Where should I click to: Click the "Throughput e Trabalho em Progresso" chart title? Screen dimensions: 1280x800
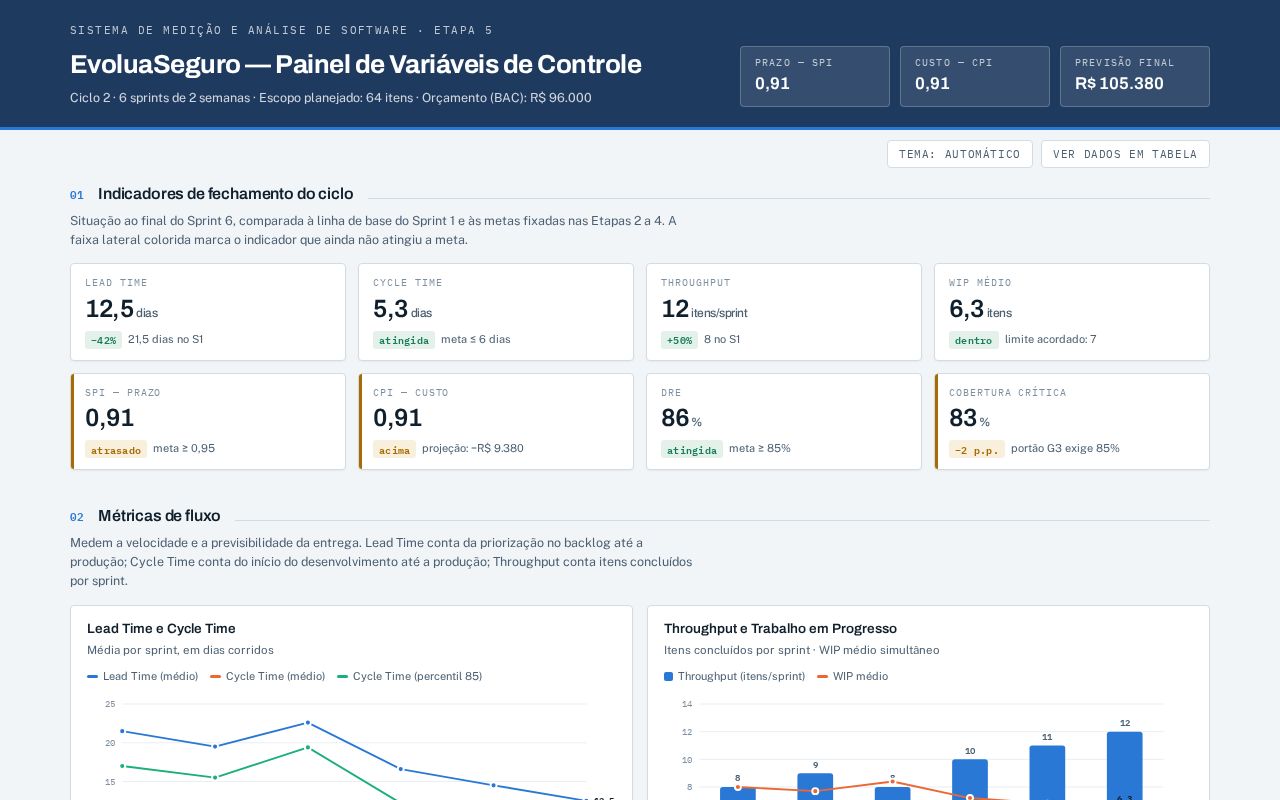pos(780,628)
